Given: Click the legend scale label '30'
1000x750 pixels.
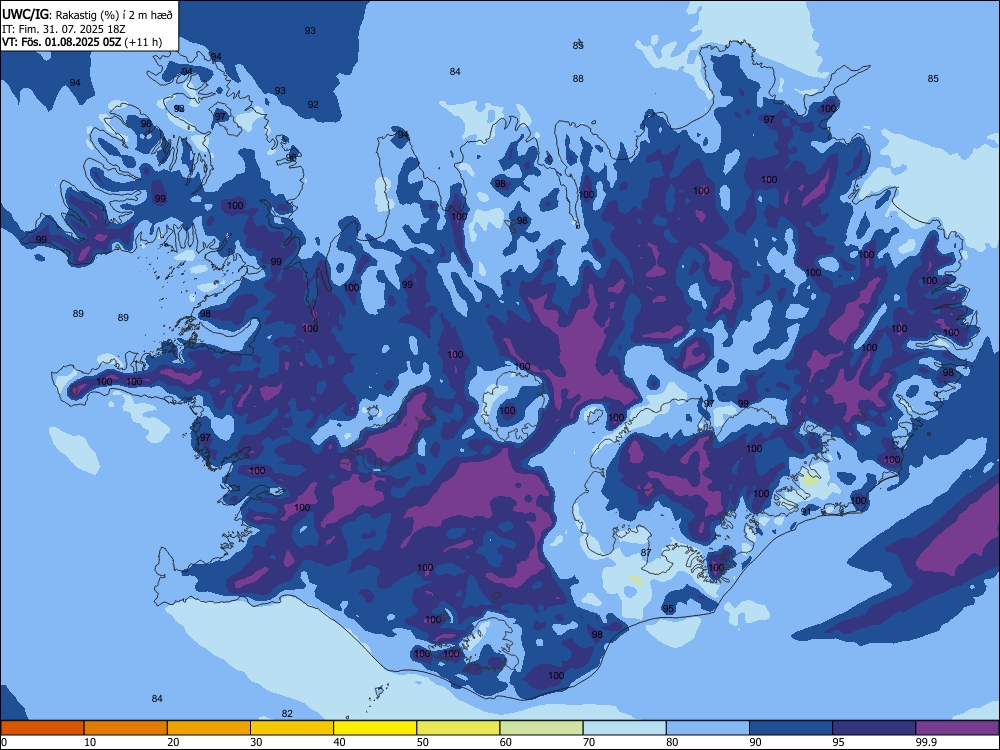Looking at the screenshot, I should (x=256, y=742).
